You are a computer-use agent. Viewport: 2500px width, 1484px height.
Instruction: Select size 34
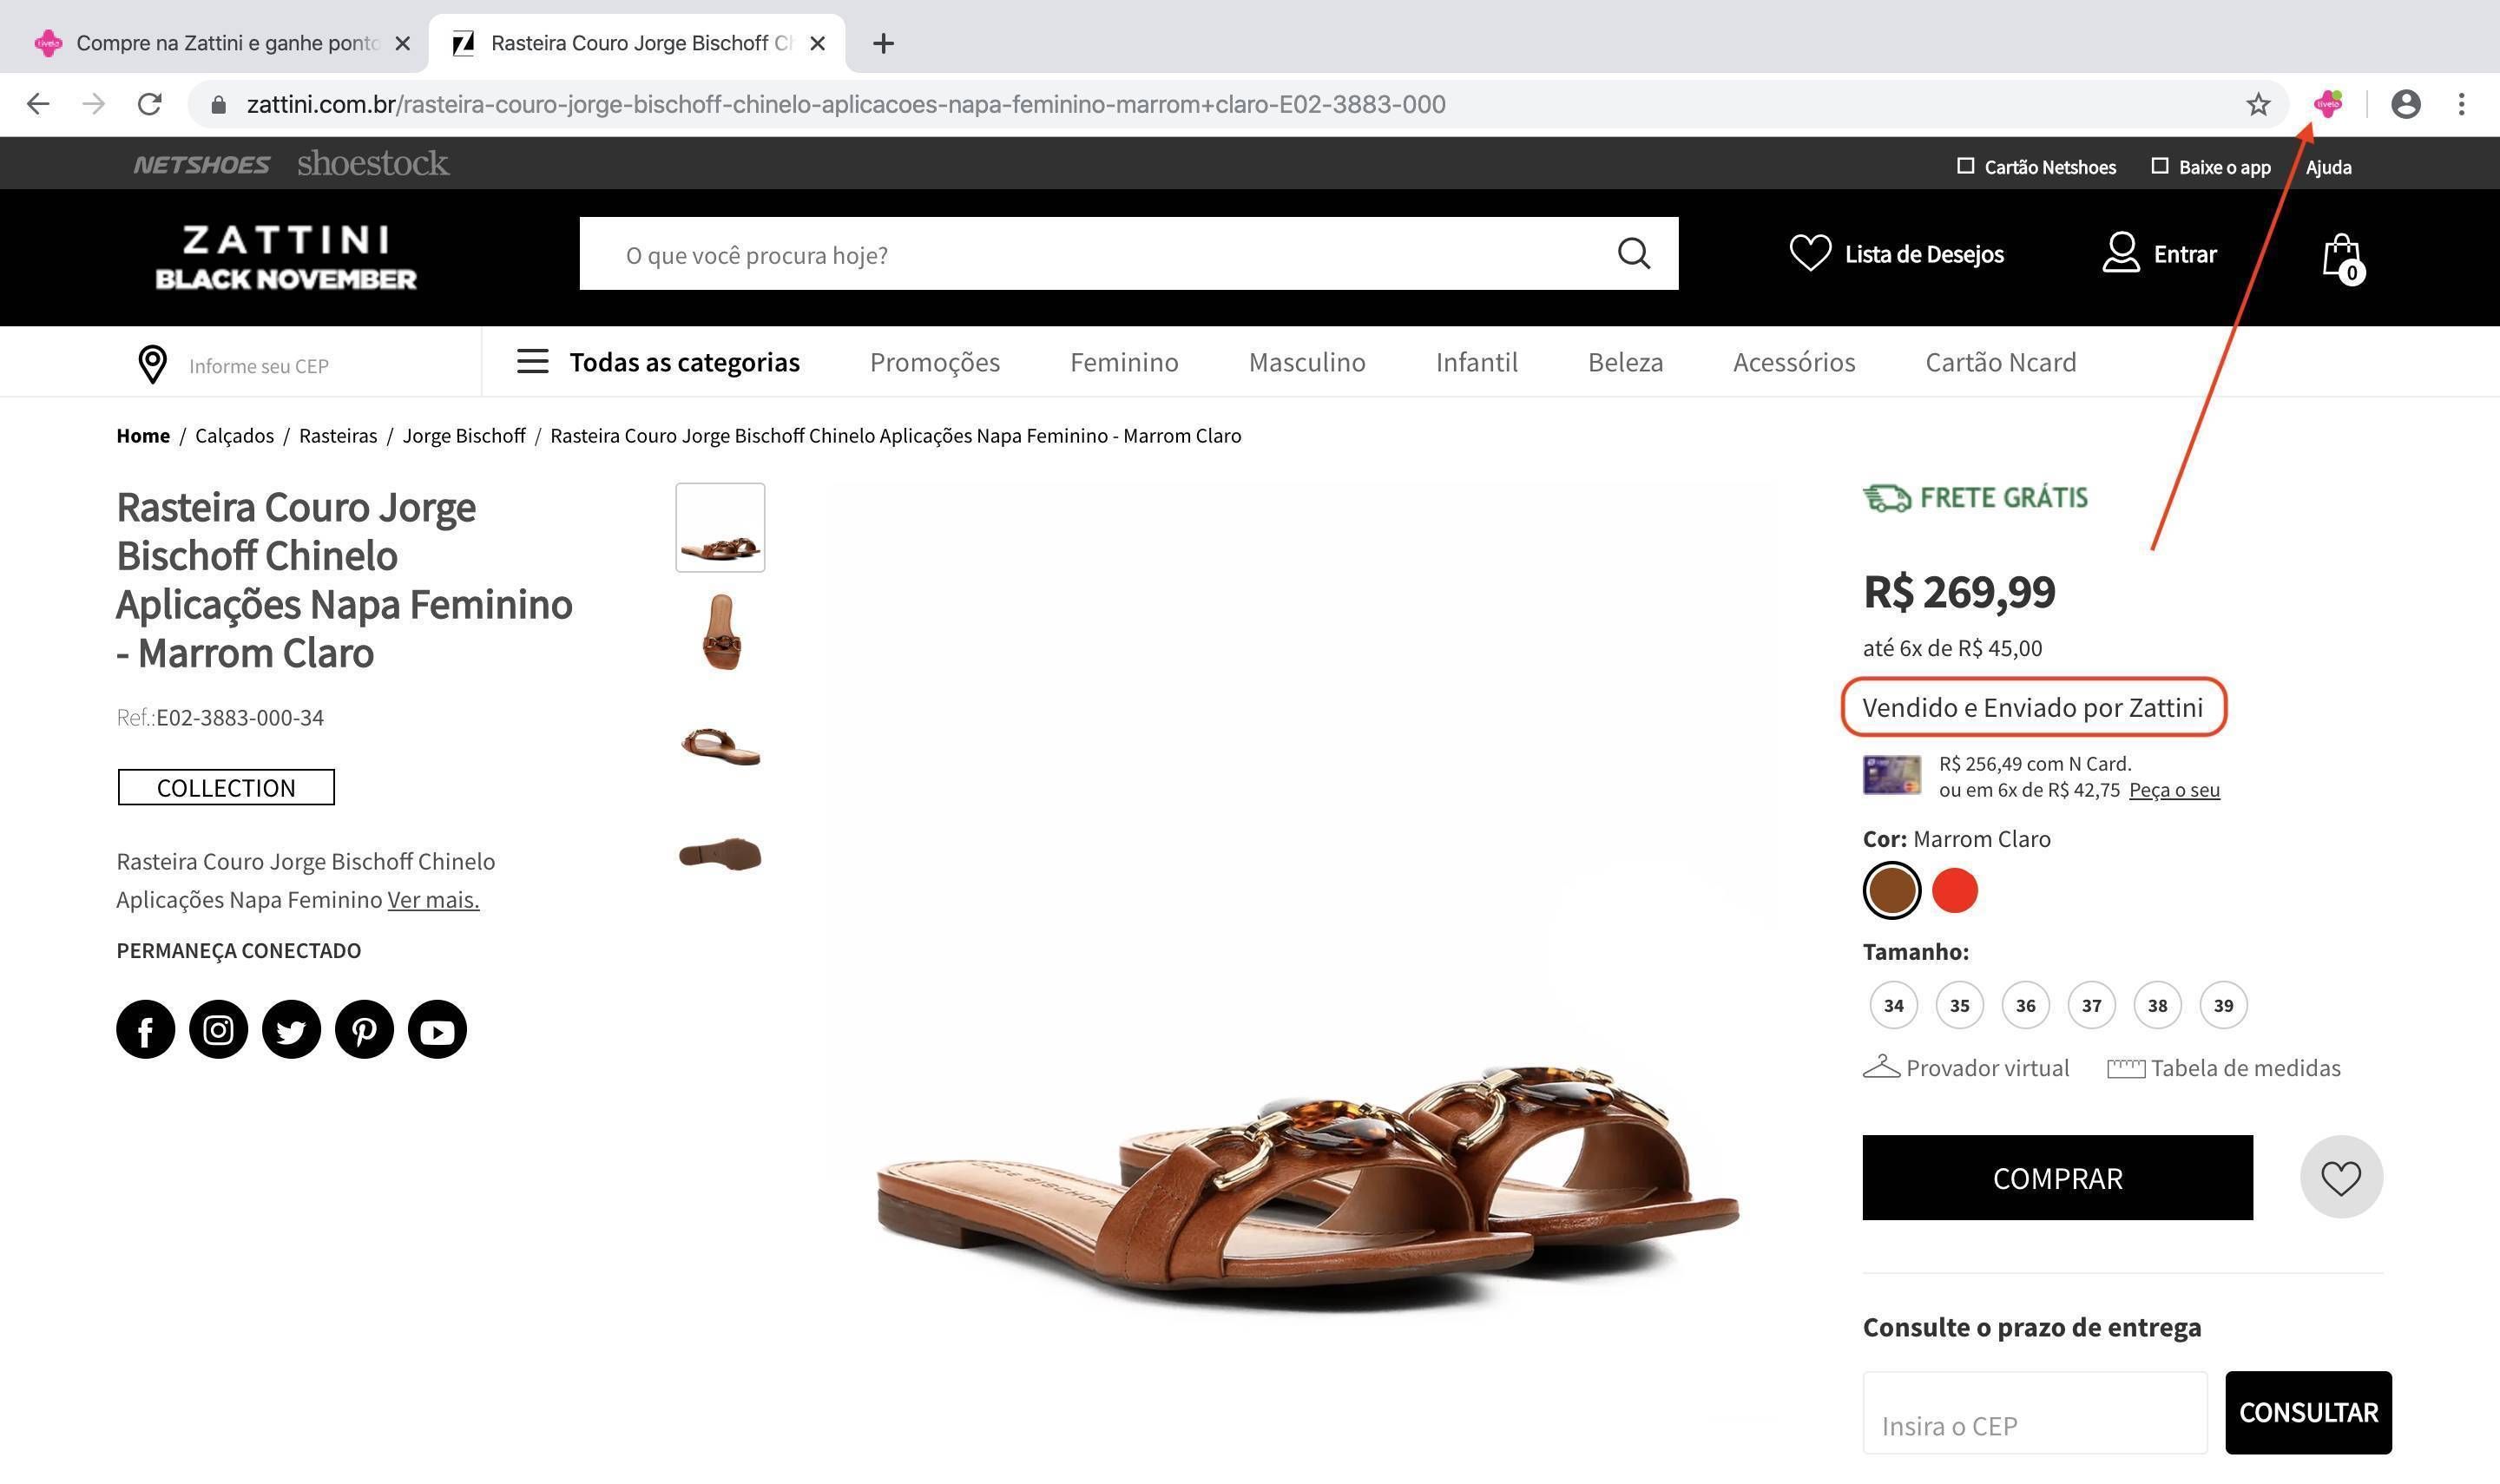tap(1893, 1005)
